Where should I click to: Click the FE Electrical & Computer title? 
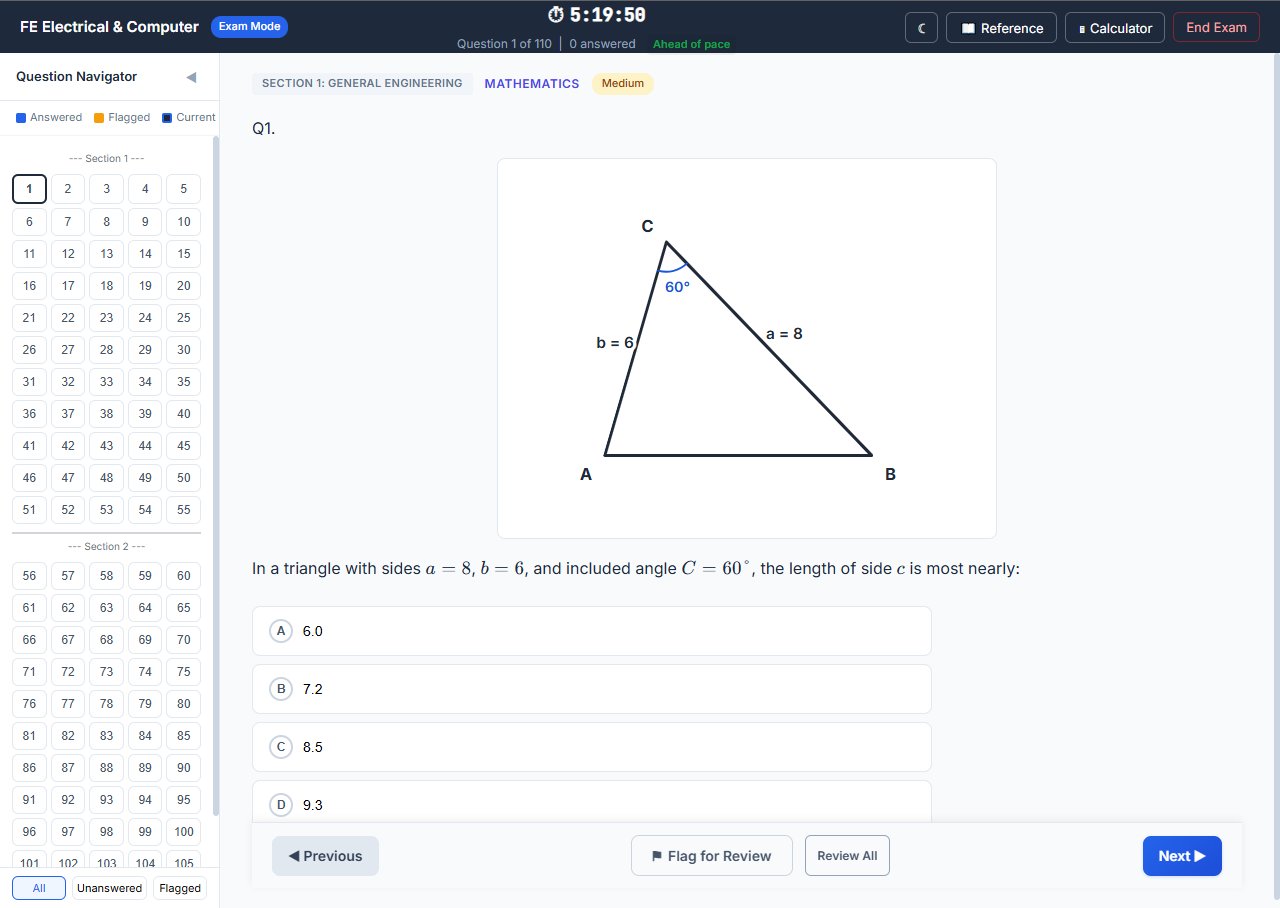109,27
